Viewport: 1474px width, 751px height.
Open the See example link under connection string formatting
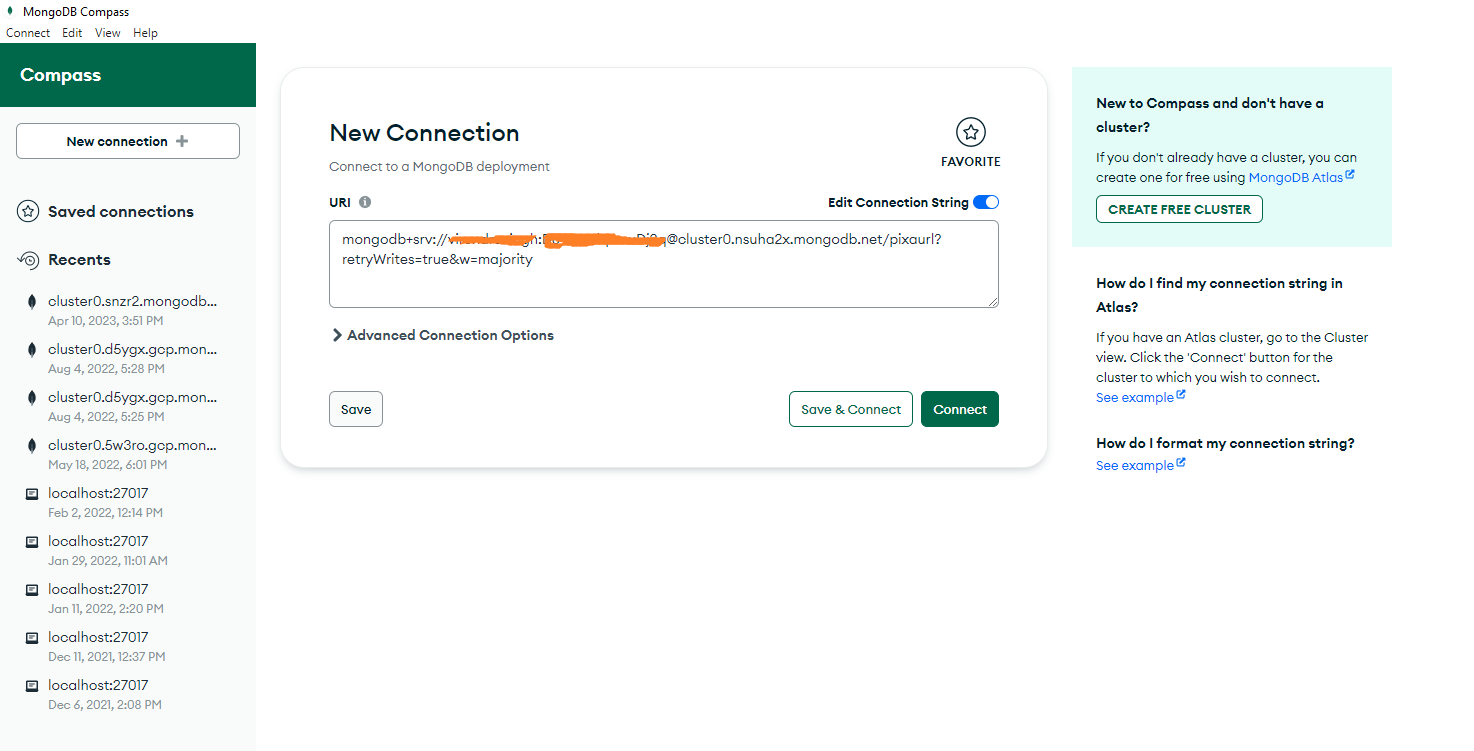pos(1133,464)
